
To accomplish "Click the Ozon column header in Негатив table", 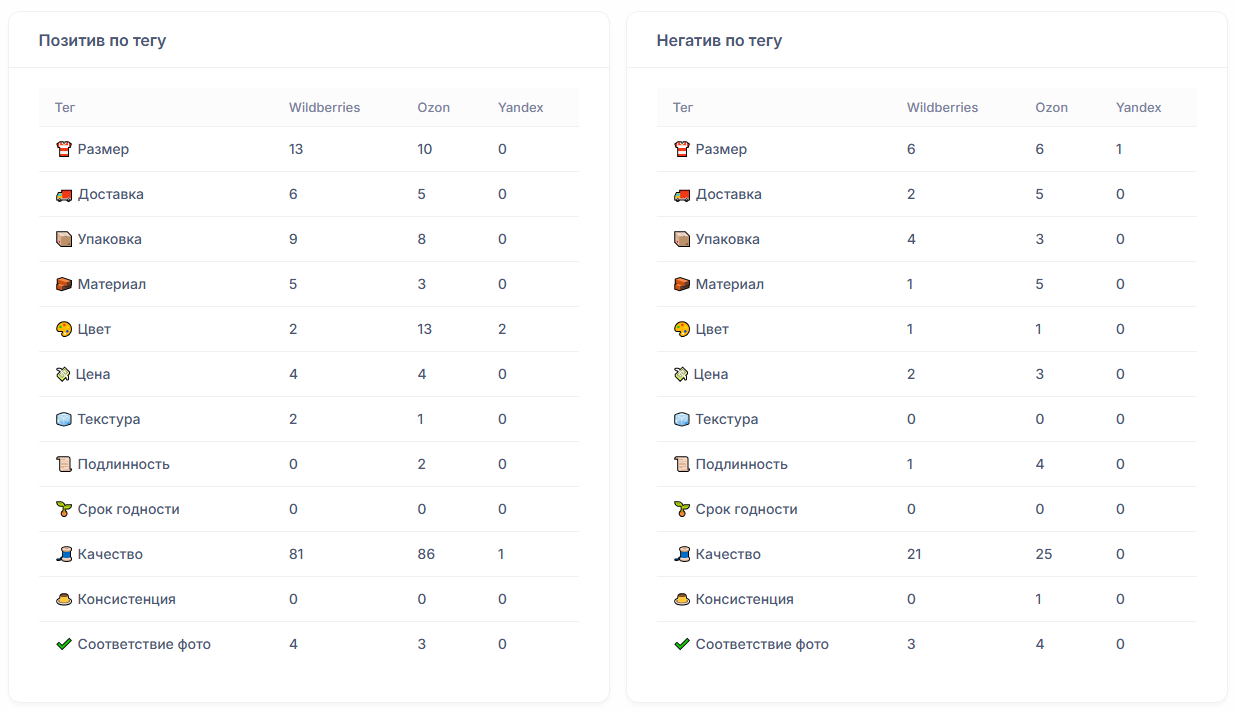I will pyautogui.click(x=1051, y=108).
